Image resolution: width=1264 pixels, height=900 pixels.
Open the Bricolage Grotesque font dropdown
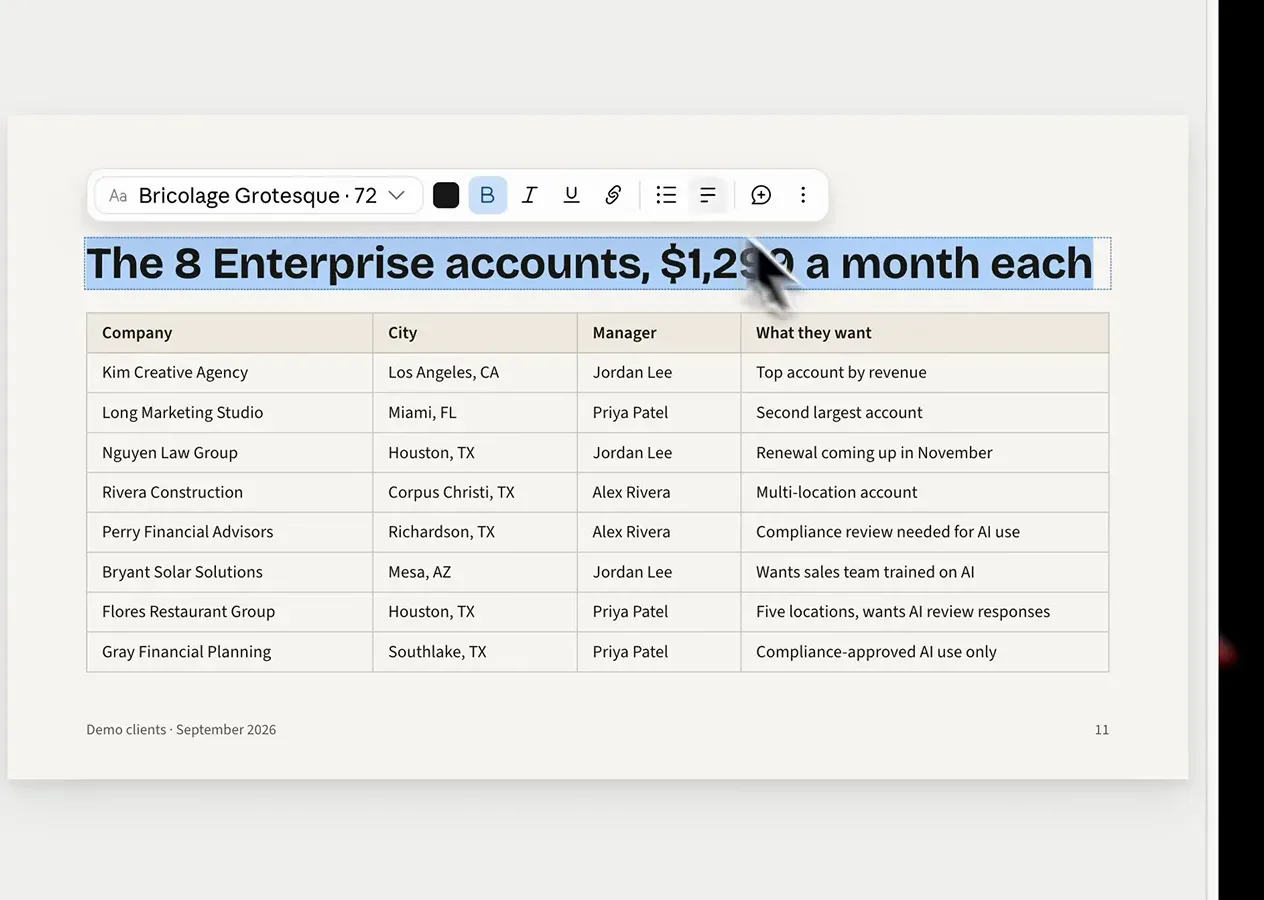point(258,195)
